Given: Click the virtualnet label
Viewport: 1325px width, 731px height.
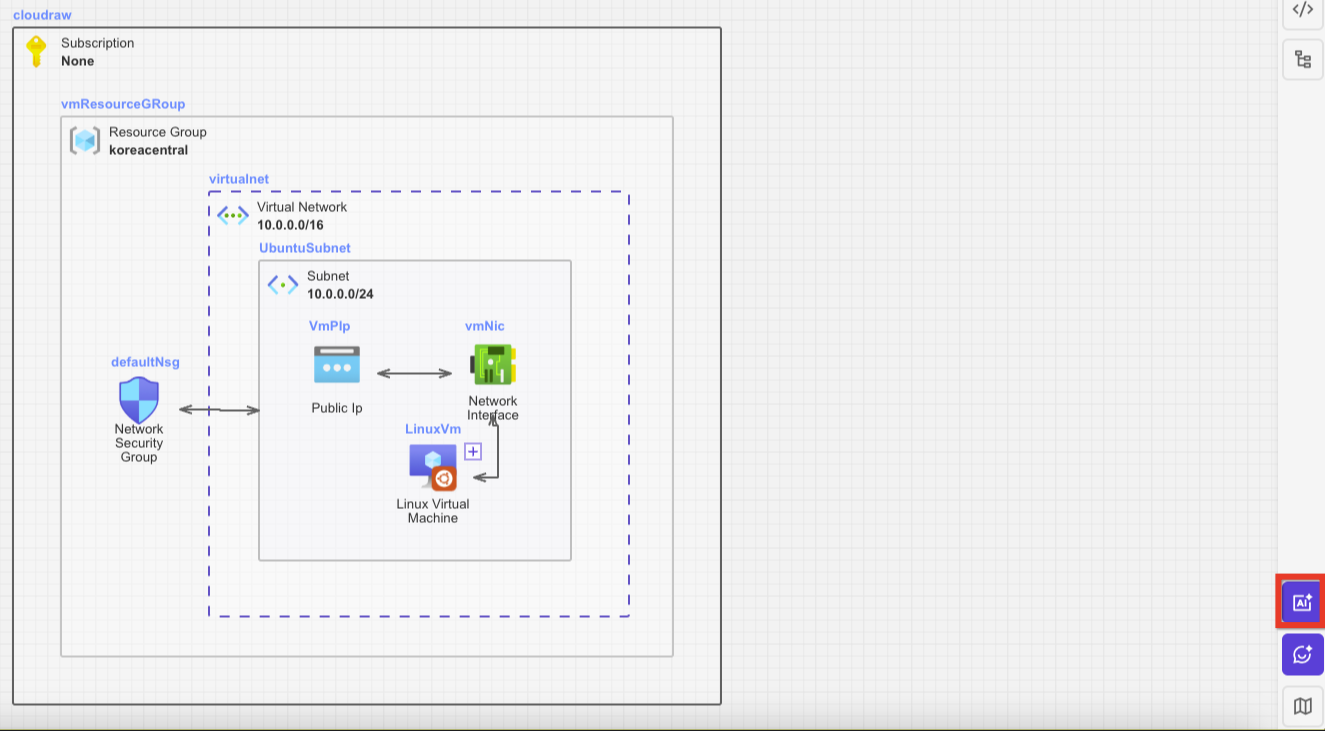Looking at the screenshot, I should tap(239, 179).
